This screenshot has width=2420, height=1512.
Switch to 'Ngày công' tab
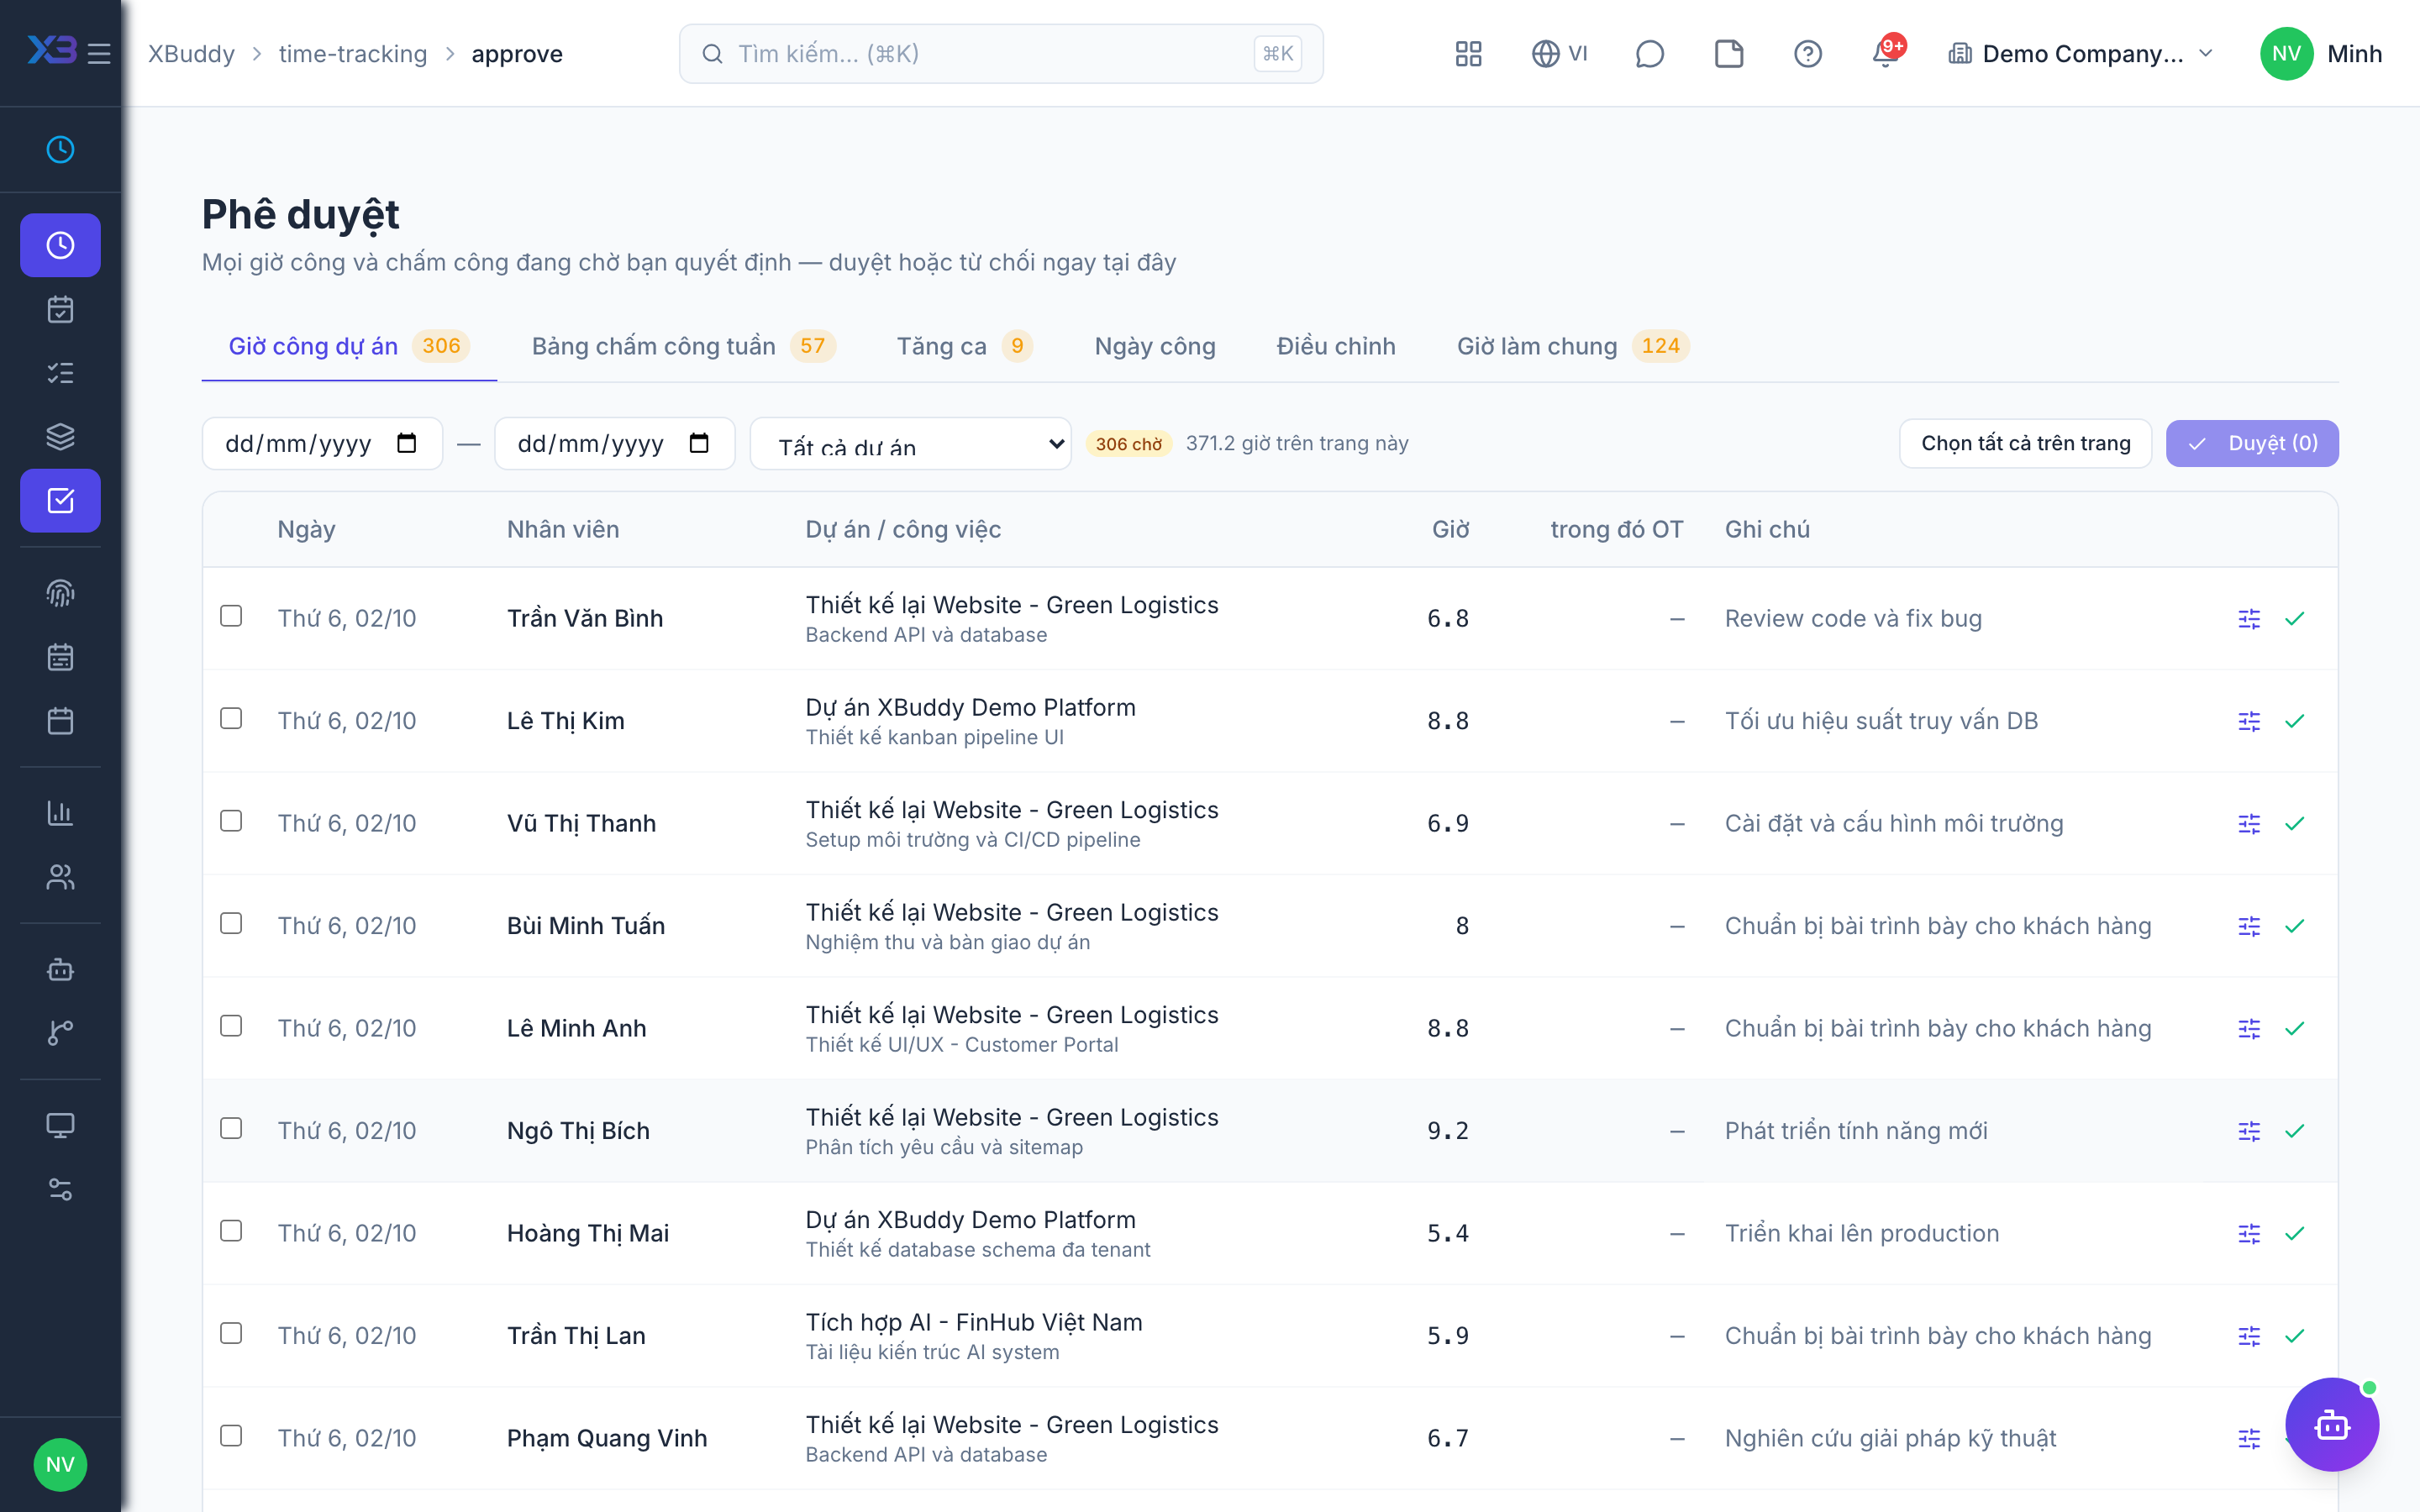pyautogui.click(x=1155, y=346)
